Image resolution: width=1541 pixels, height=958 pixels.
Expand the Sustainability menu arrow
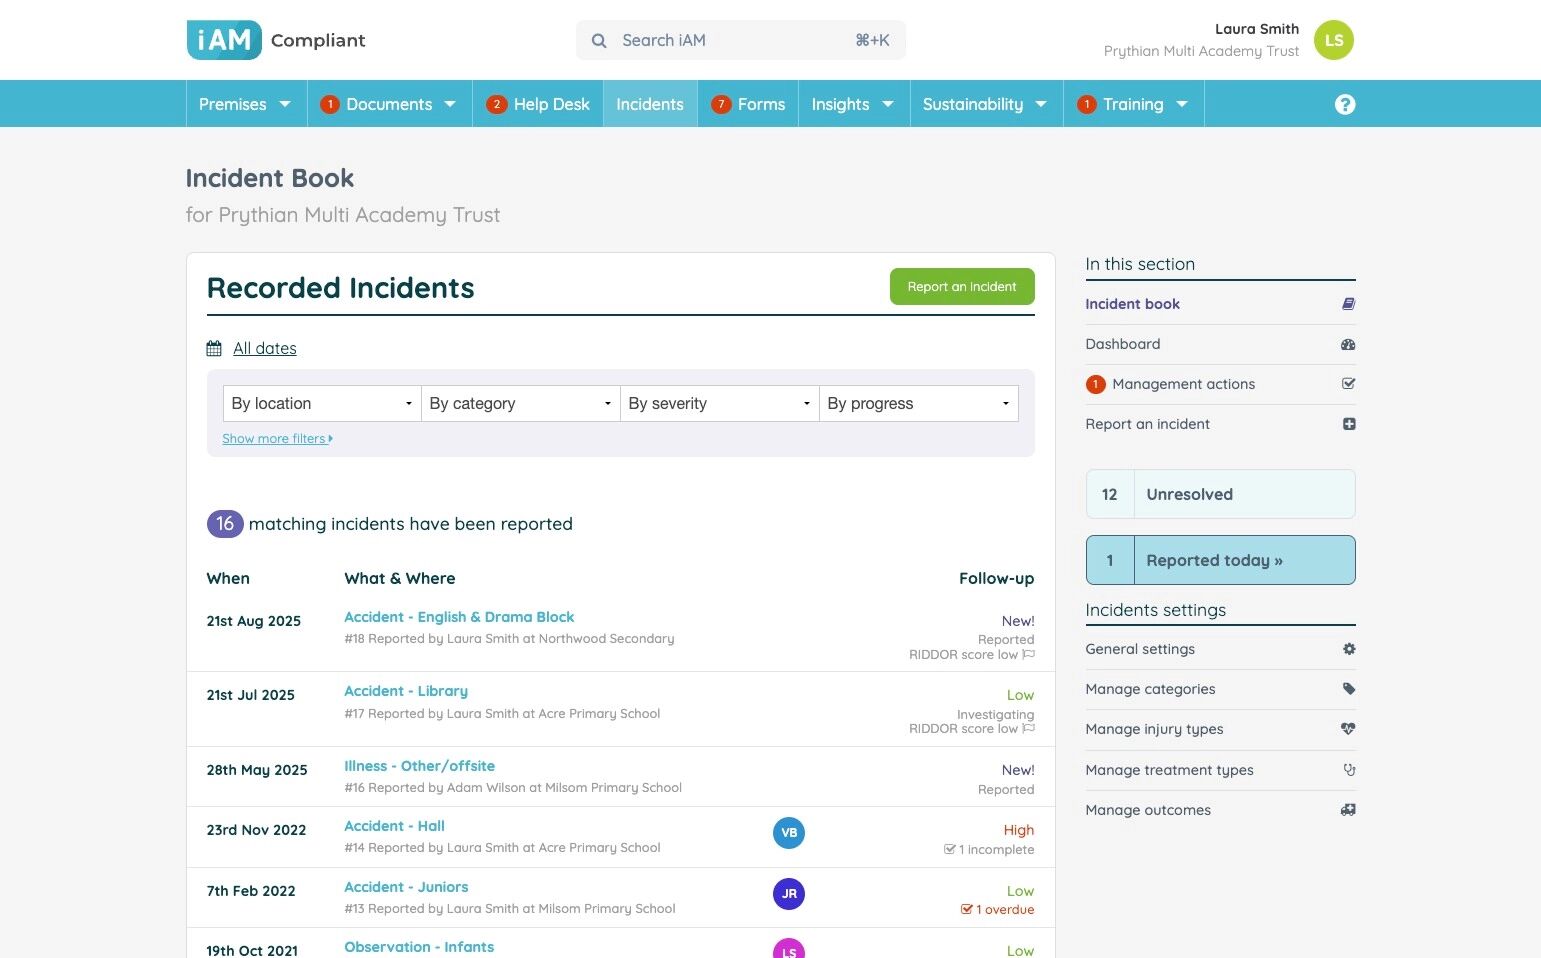[1041, 104]
